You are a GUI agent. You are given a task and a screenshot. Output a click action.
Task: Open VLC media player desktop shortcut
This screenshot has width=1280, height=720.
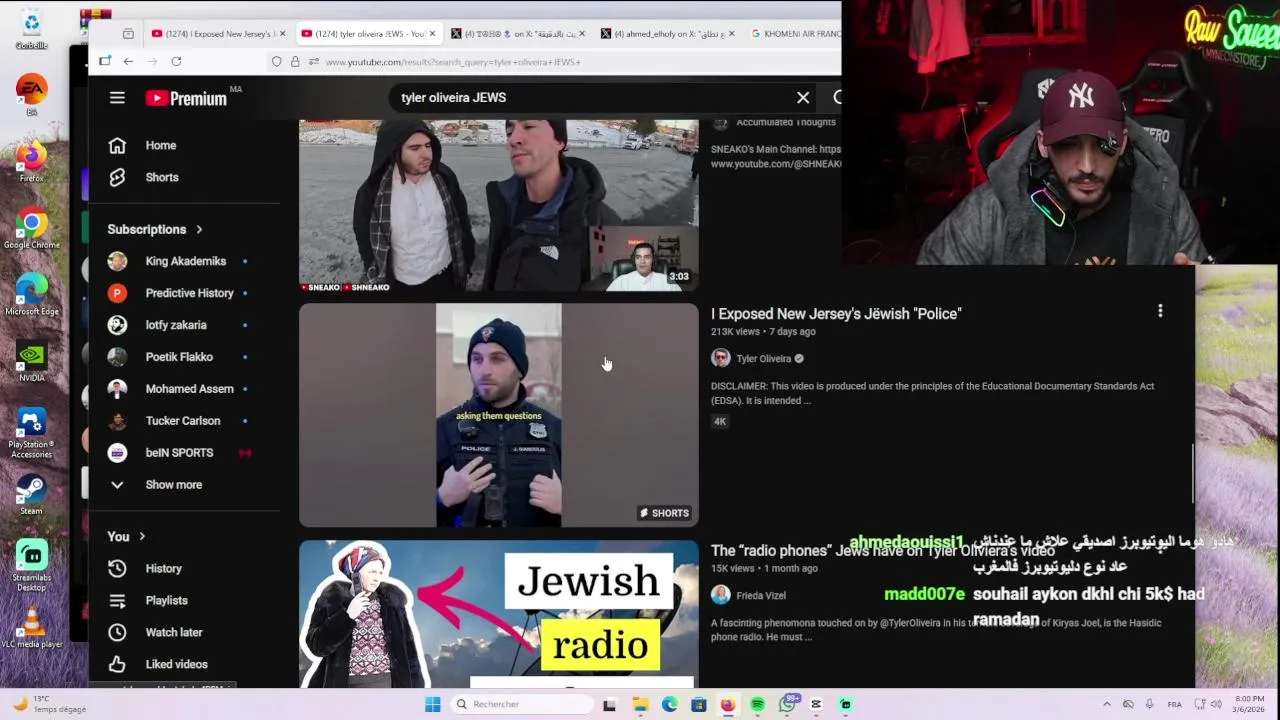pos(31,628)
